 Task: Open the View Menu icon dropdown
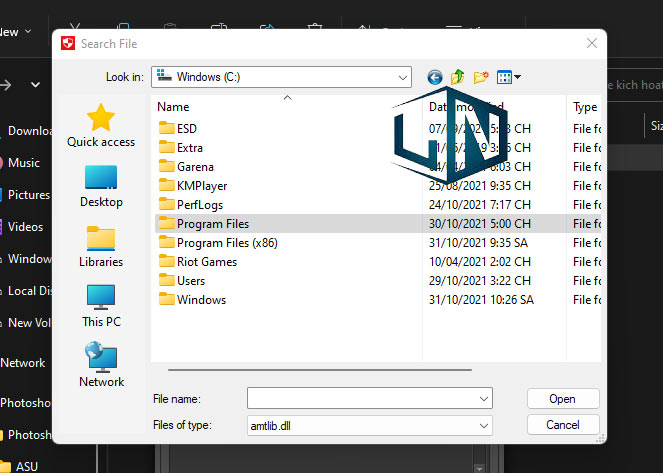[x=508, y=77]
